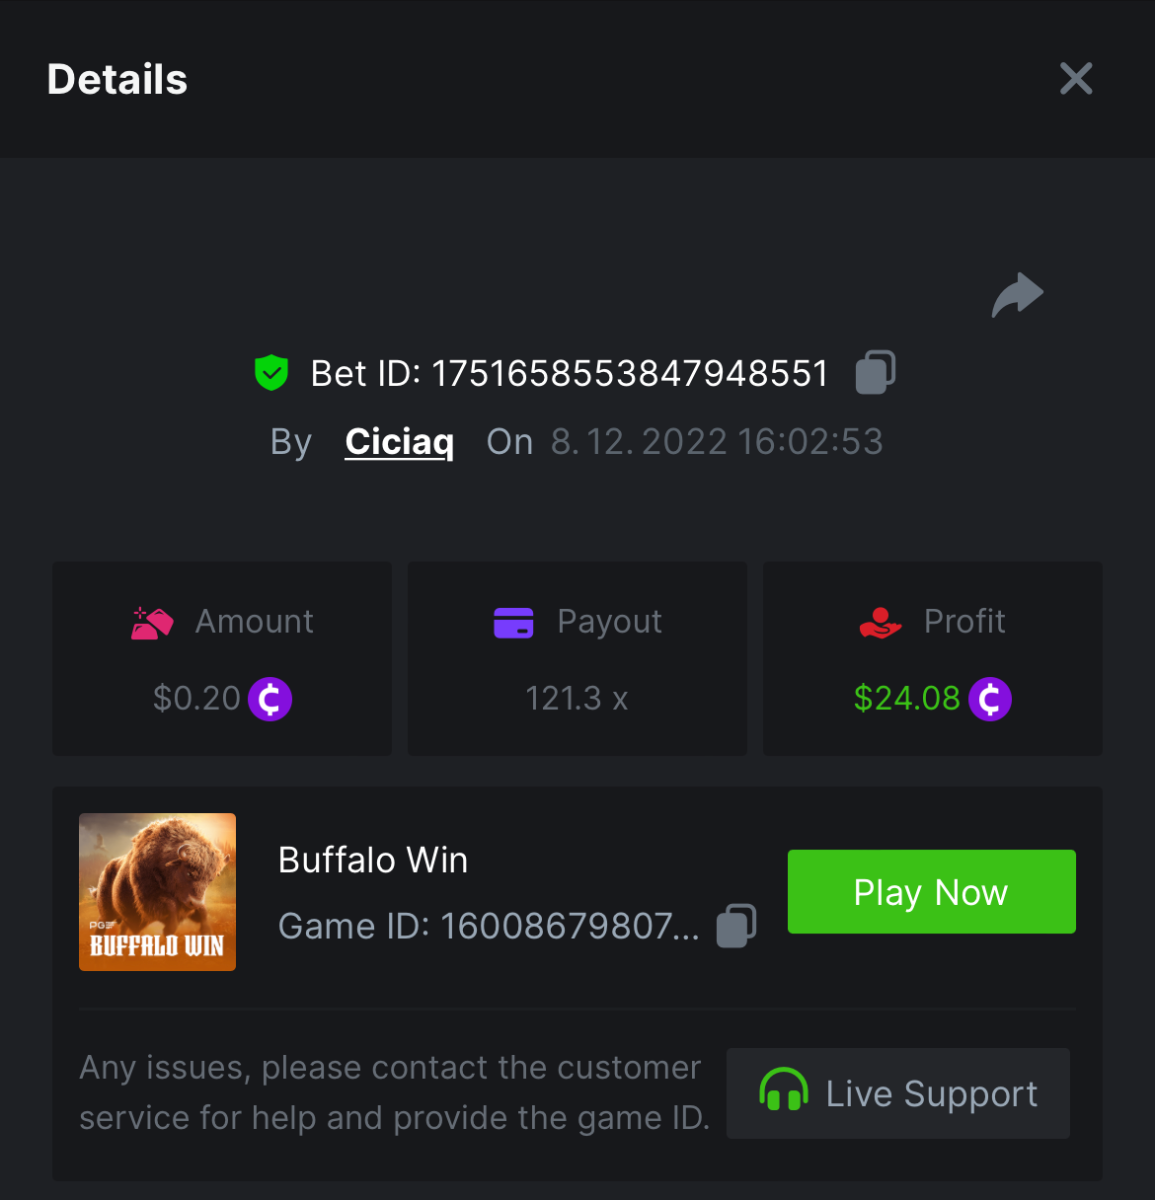Close the Details dialog
1155x1200 pixels.
[x=1076, y=79]
